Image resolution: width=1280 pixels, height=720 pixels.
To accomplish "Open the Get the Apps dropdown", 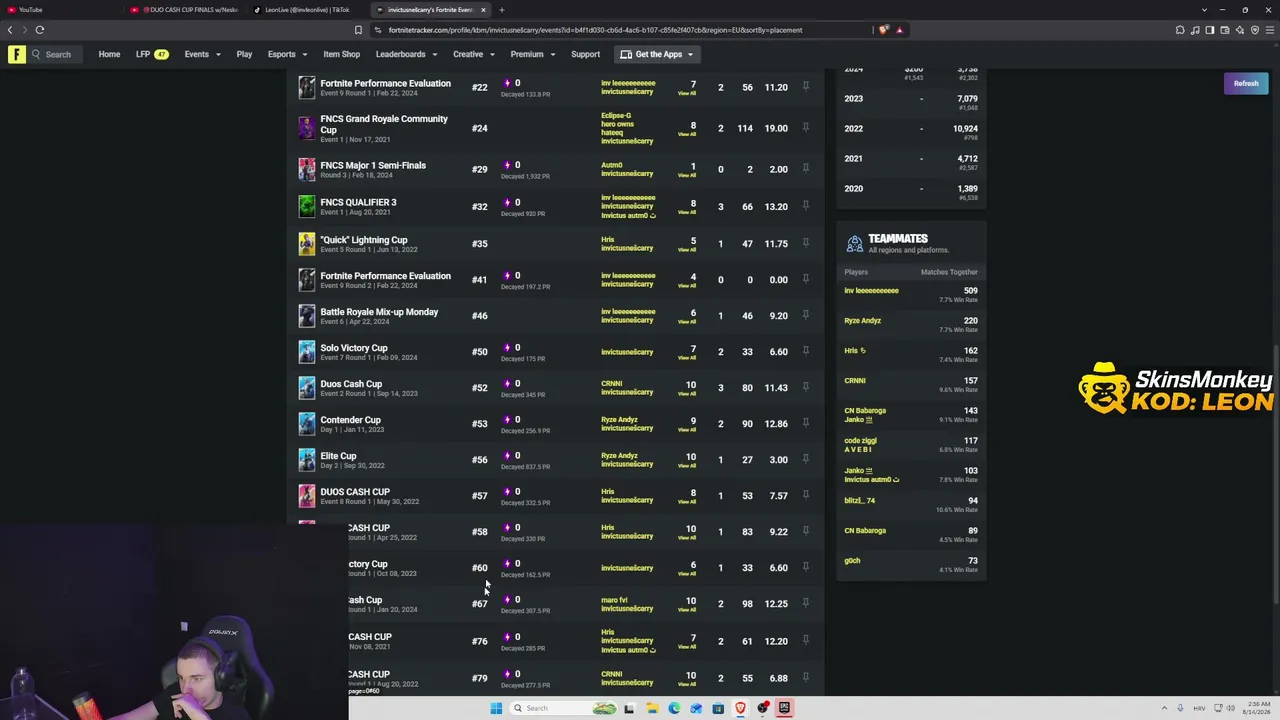I will click(x=657, y=54).
